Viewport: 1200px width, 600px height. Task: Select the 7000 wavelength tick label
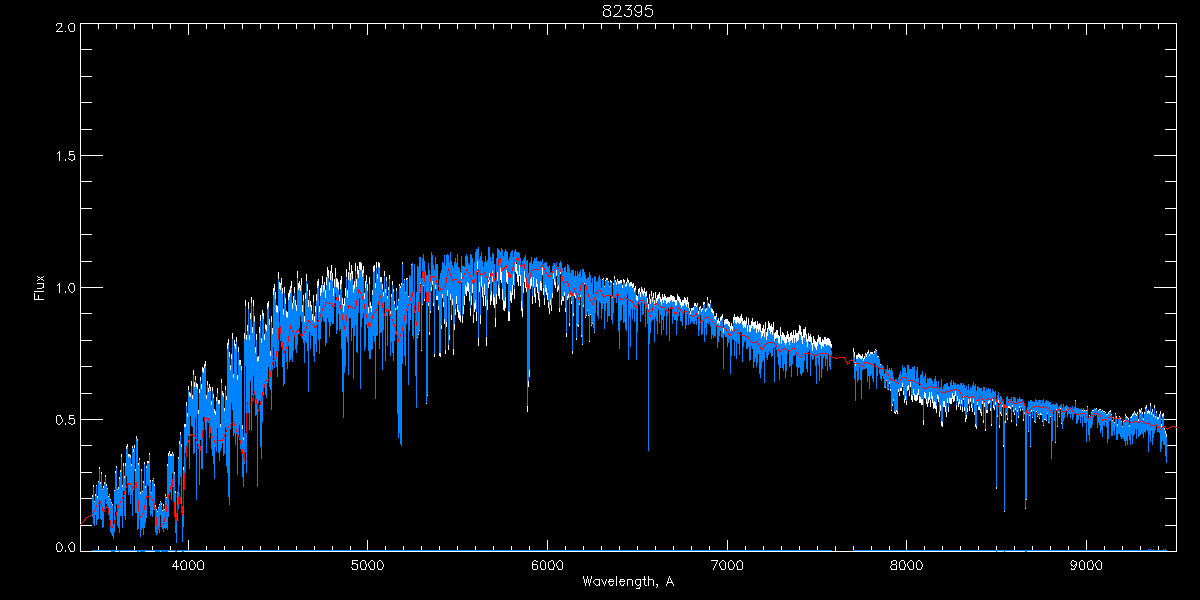click(x=727, y=564)
